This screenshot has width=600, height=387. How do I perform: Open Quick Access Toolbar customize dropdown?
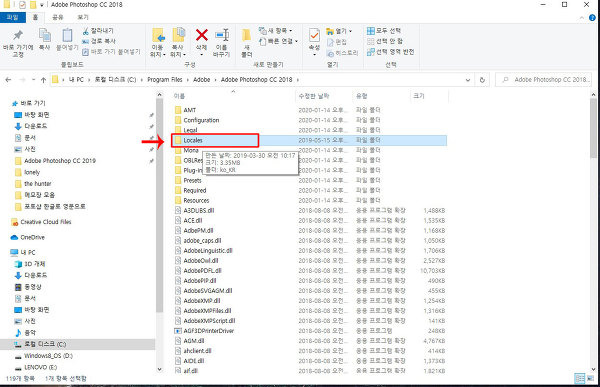(41, 5)
